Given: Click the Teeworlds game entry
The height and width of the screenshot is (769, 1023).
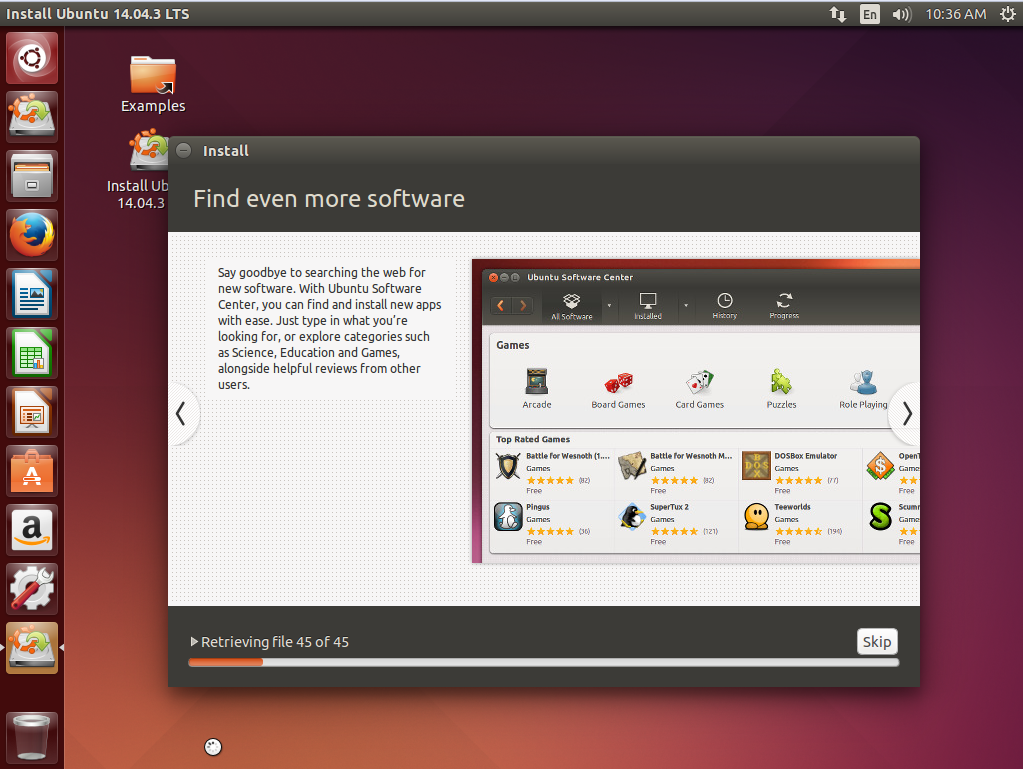Looking at the screenshot, I should (x=800, y=524).
